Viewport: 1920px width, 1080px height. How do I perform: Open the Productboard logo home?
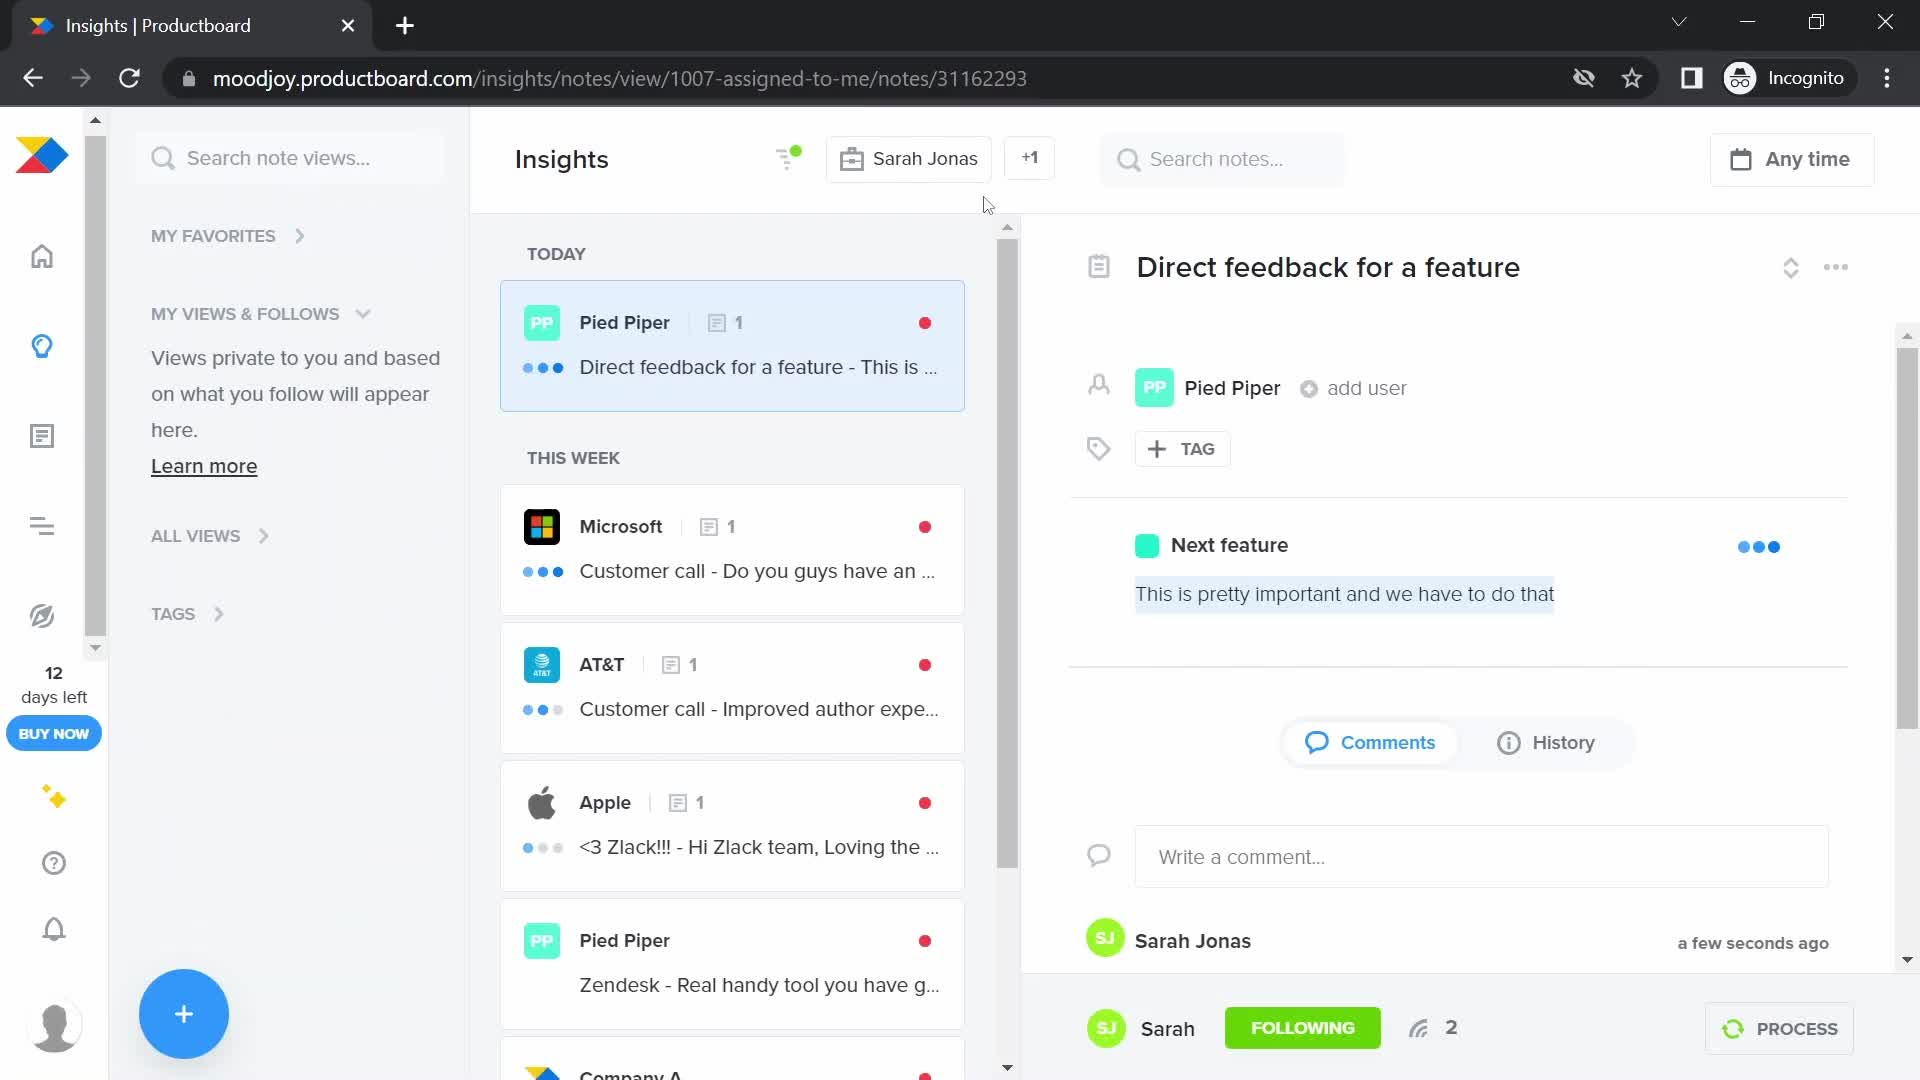tap(41, 156)
